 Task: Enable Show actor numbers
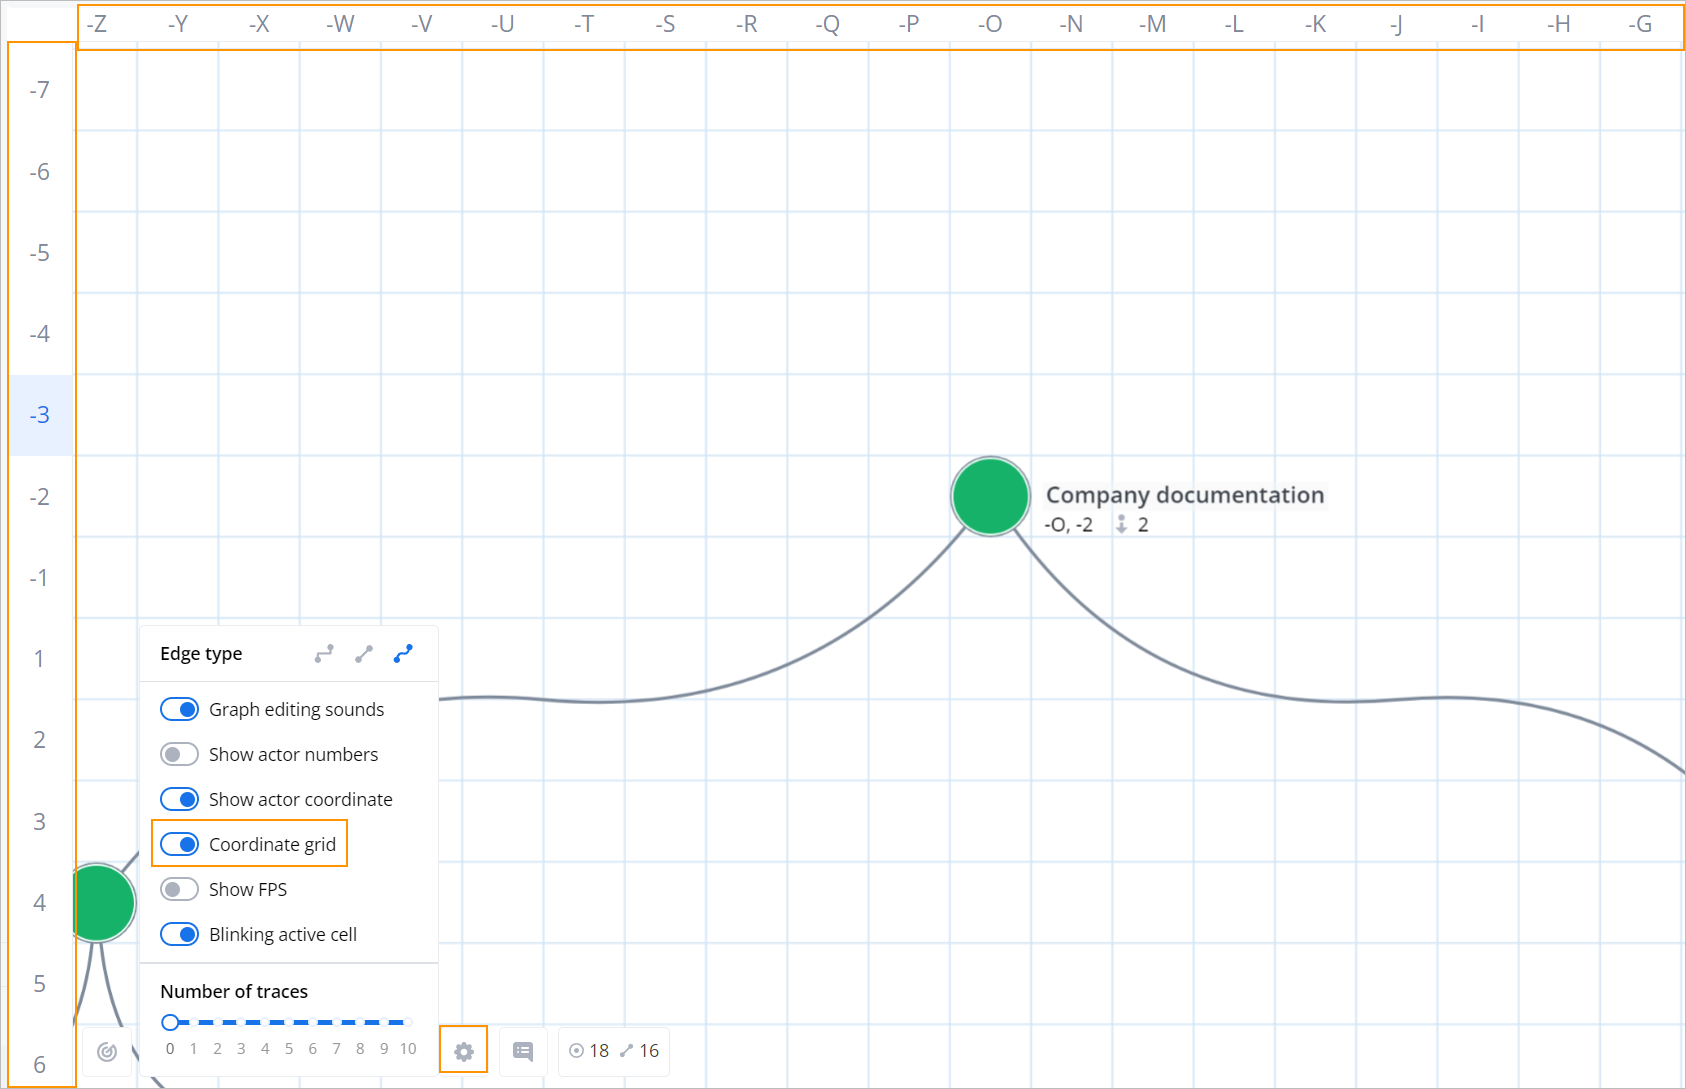[180, 754]
